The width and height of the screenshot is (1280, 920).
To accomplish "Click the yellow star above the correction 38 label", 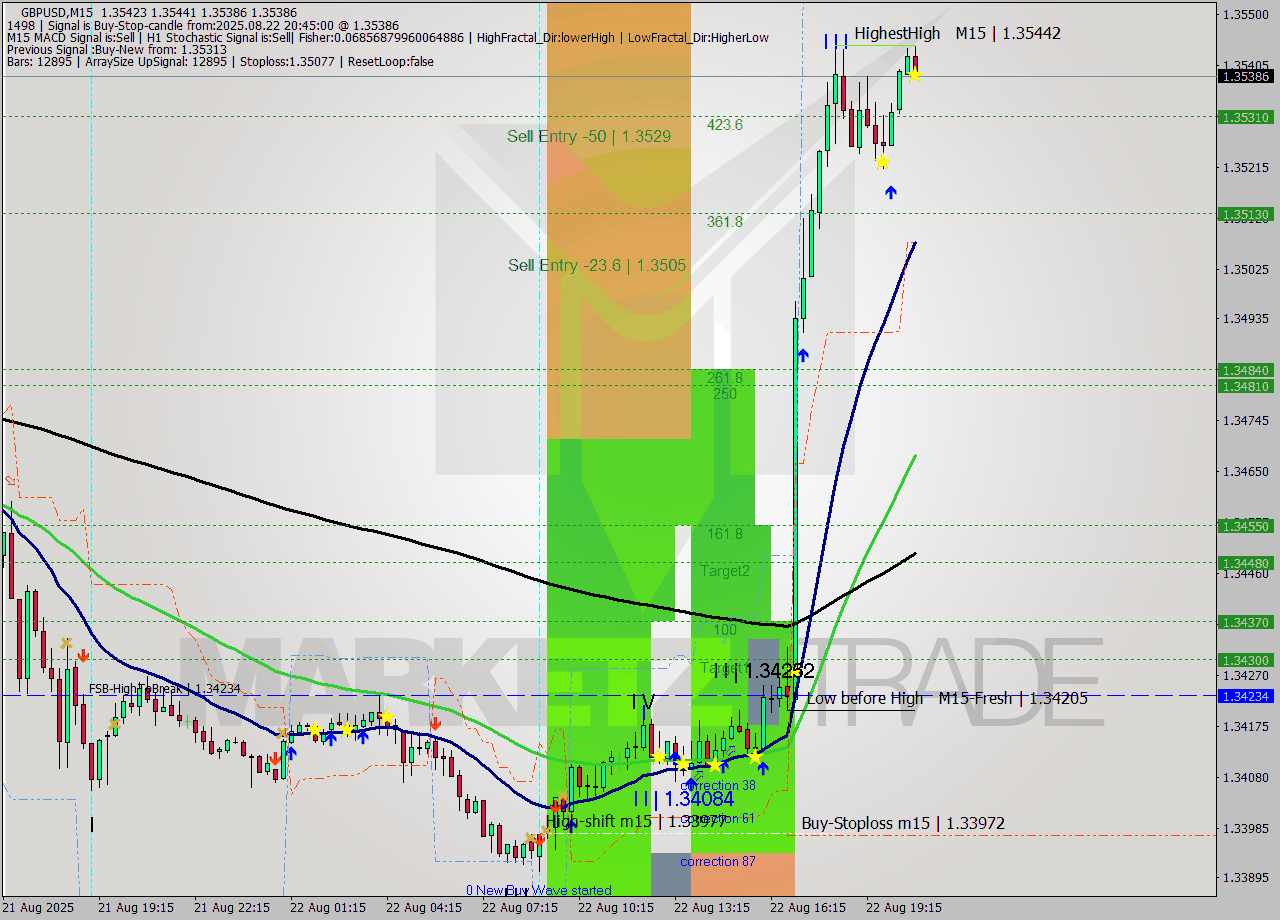I will point(715,766).
